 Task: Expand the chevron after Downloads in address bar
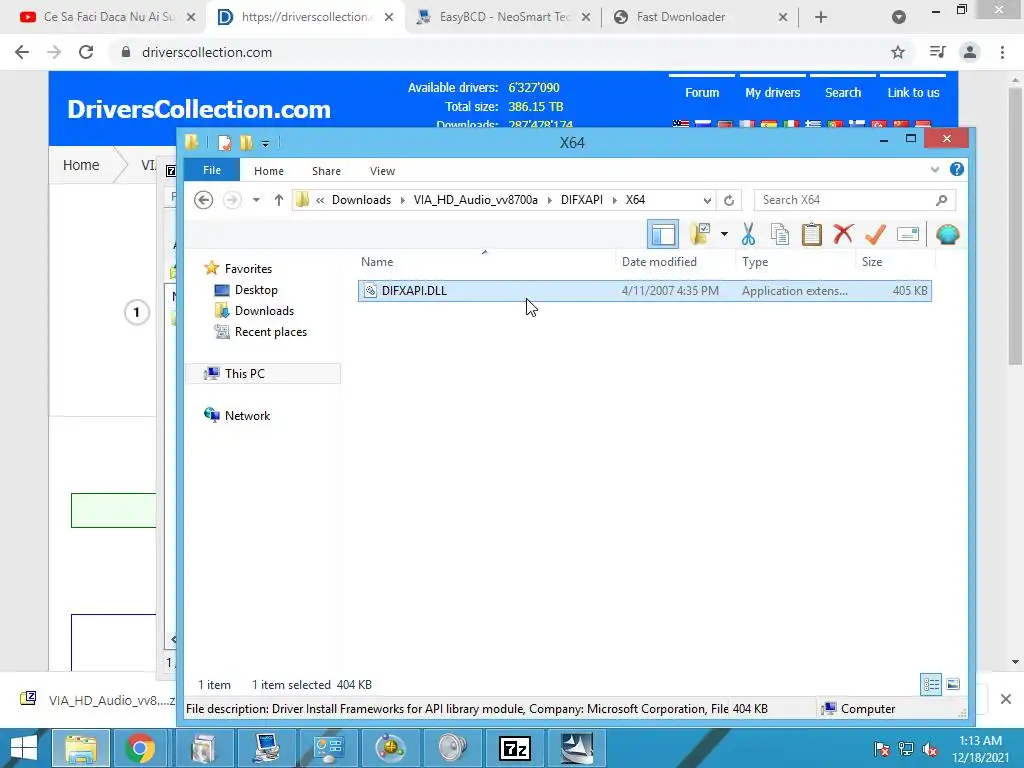click(x=402, y=200)
